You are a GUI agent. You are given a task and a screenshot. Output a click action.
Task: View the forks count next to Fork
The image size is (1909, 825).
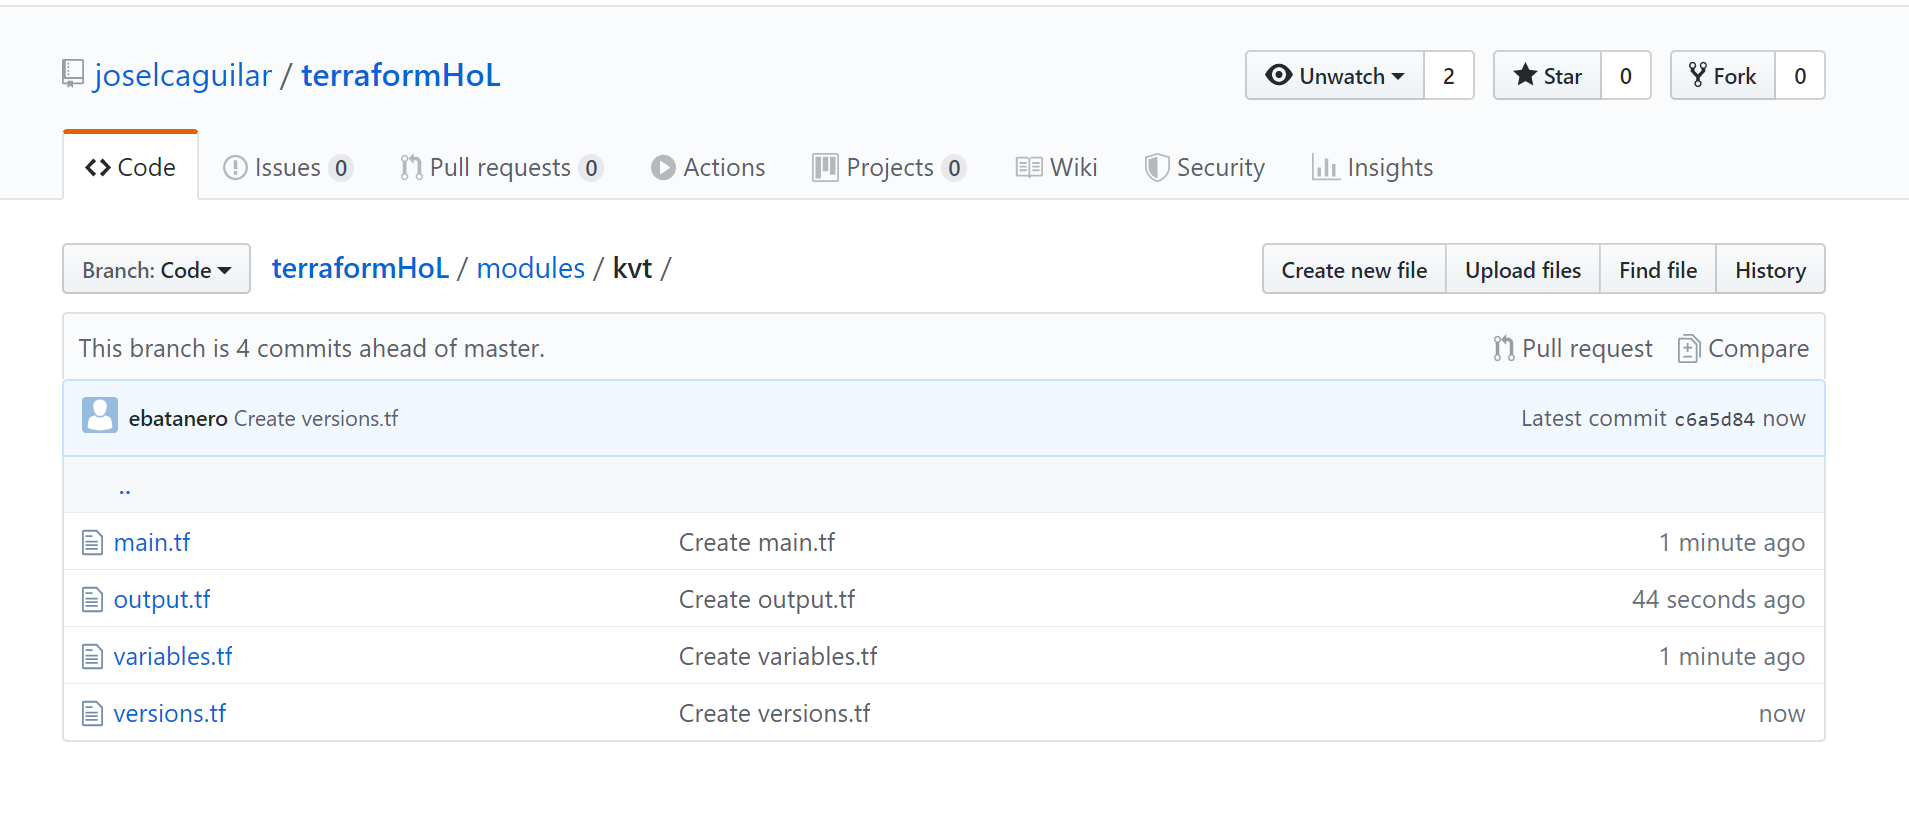click(1800, 75)
